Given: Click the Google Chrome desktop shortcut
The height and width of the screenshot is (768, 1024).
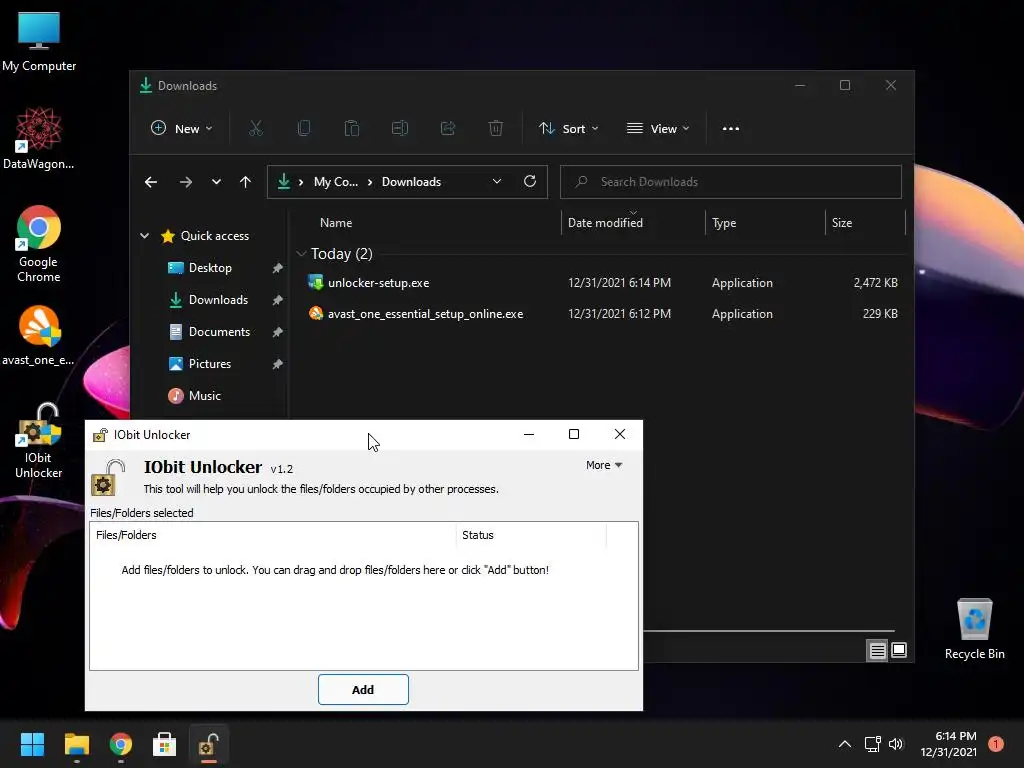Looking at the screenshot, I should click(39, 244).
